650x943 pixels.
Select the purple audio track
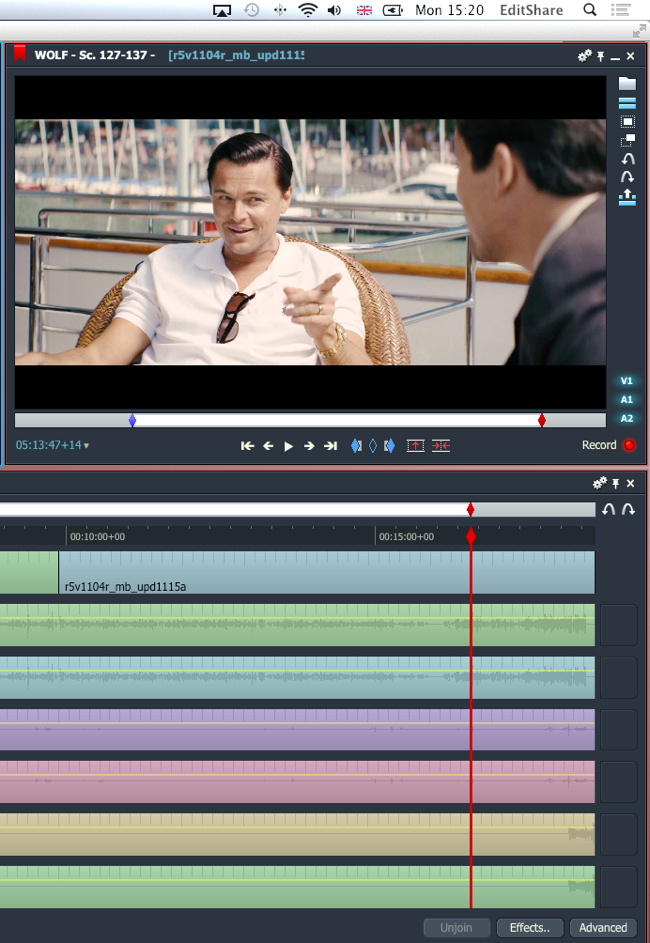coord(297,730)
